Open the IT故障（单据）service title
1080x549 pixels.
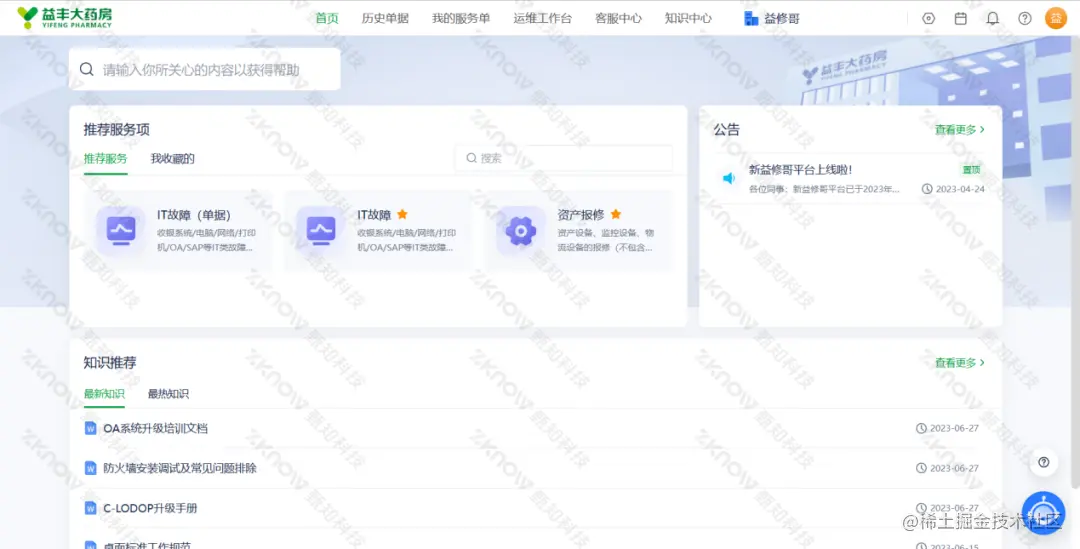(x=194, y=215)
